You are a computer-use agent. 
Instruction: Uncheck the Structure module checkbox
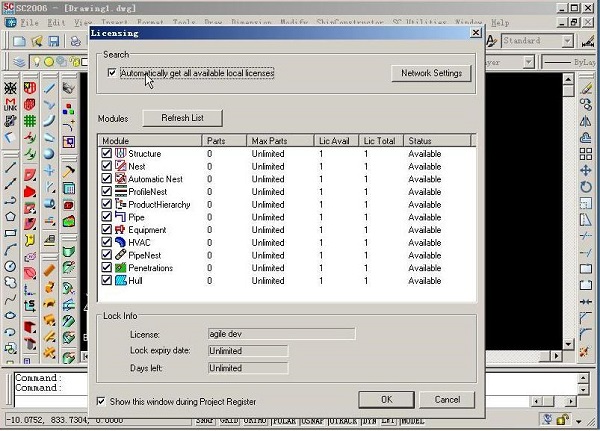point(107,154)
